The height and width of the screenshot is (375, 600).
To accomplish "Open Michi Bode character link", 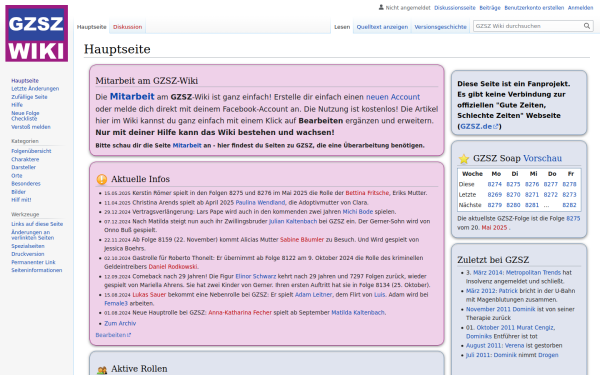I will (x=358, y=212).
